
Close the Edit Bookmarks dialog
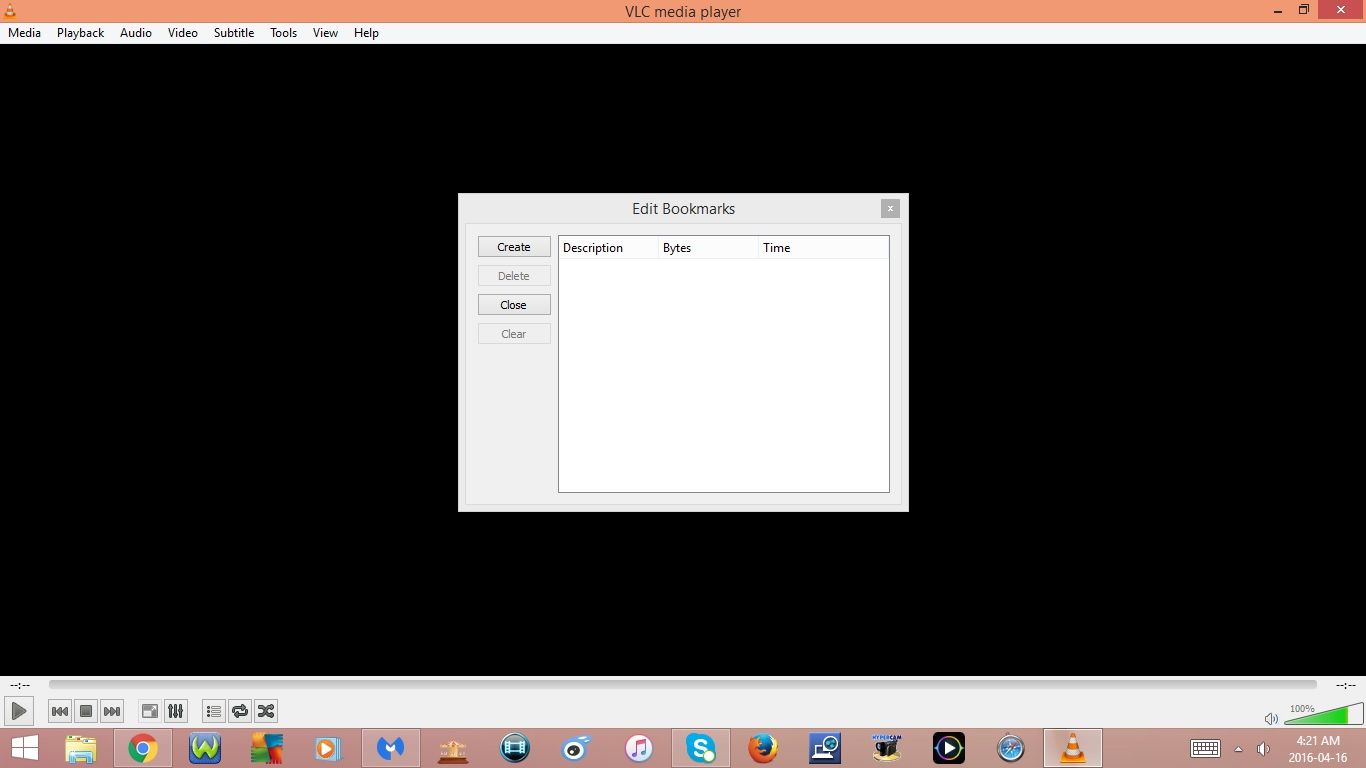point(513,304)
